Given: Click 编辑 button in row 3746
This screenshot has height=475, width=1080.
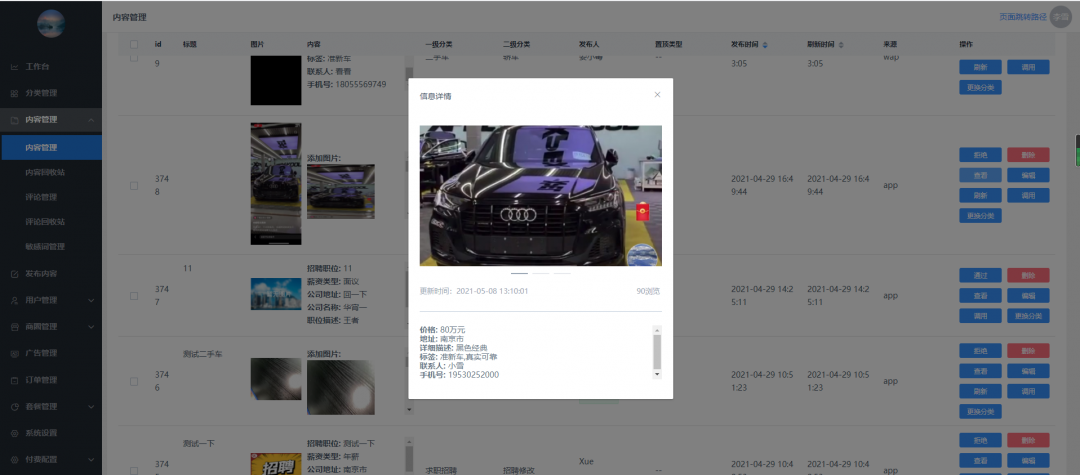Looking at the screenshot, I should [1028, 371].
